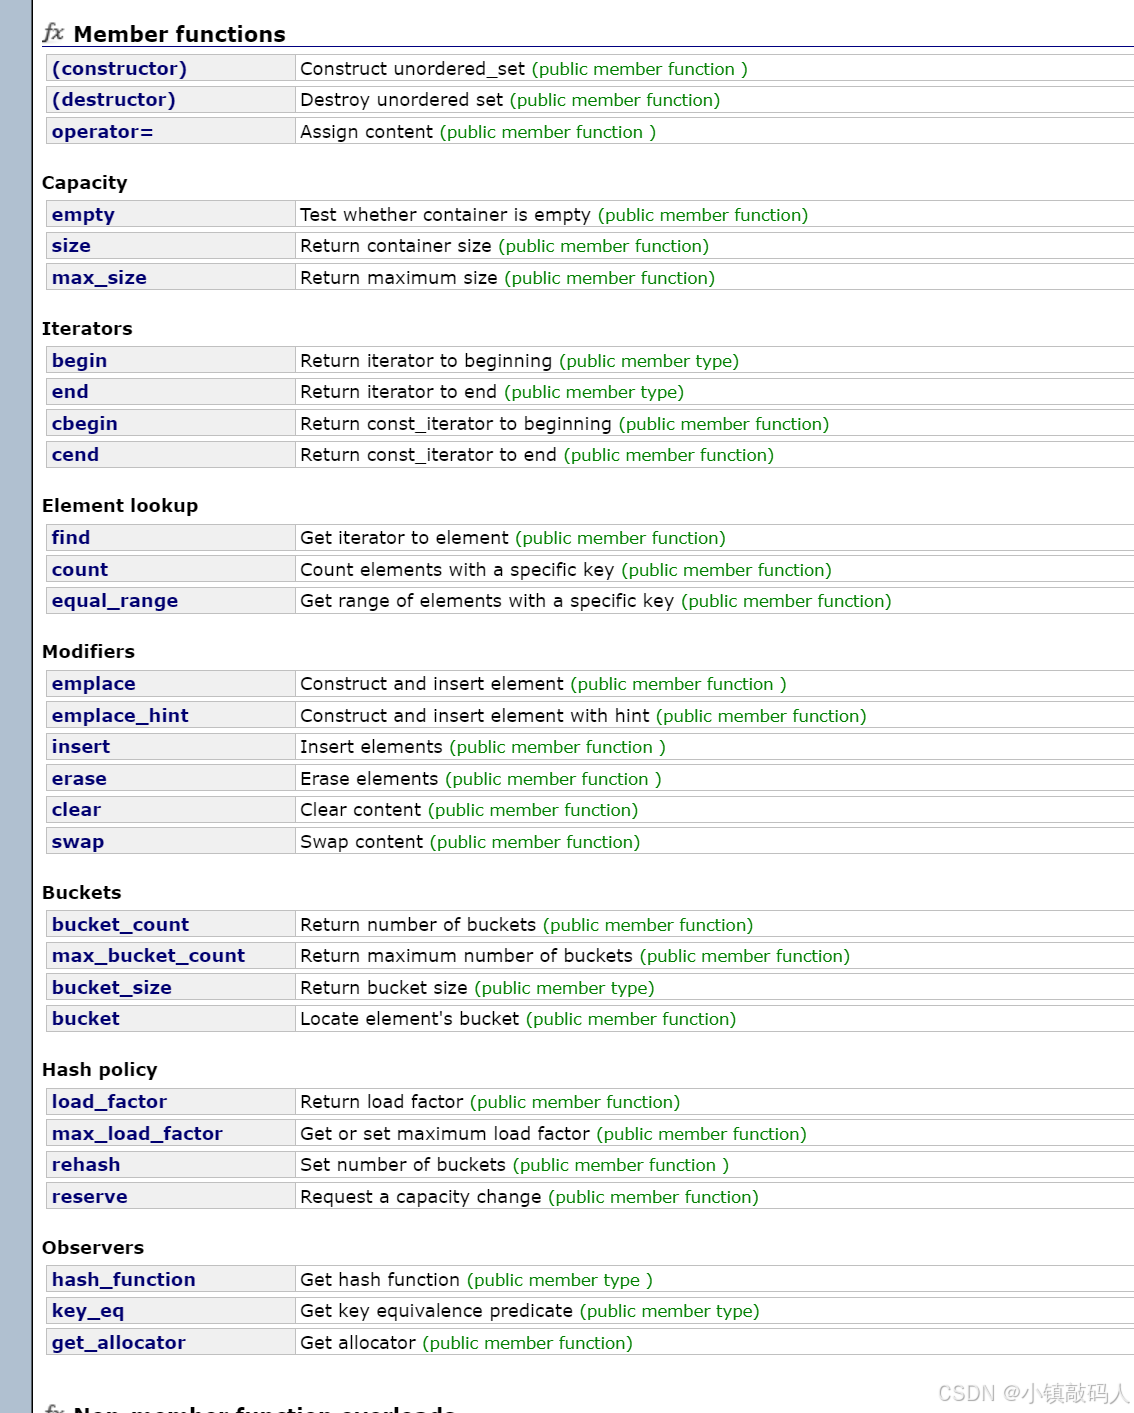The image size is (1134, 1413).
Task: Open the rehash function link
Action: [86, 1165]
